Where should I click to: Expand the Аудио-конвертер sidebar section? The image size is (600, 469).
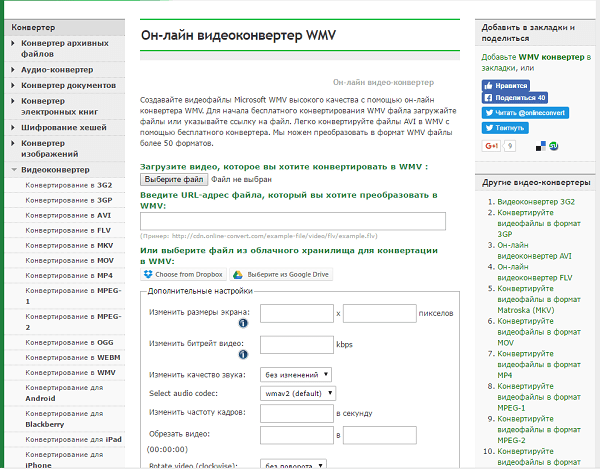[57, 70]
